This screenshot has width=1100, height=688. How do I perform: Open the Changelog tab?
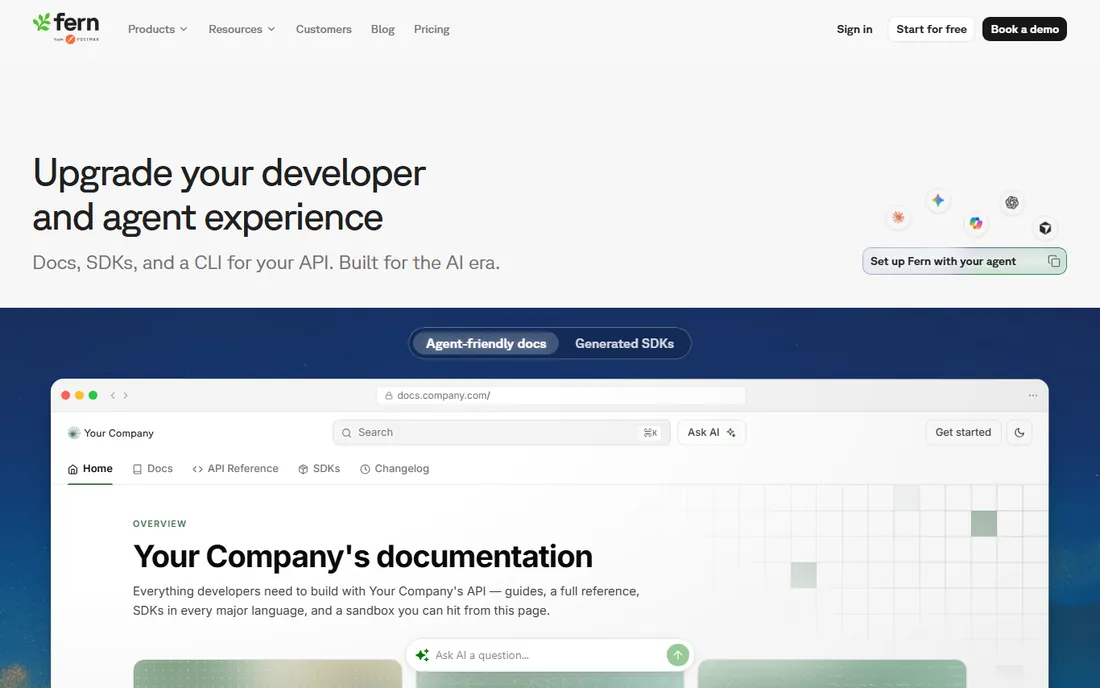[x=394, y=468]
